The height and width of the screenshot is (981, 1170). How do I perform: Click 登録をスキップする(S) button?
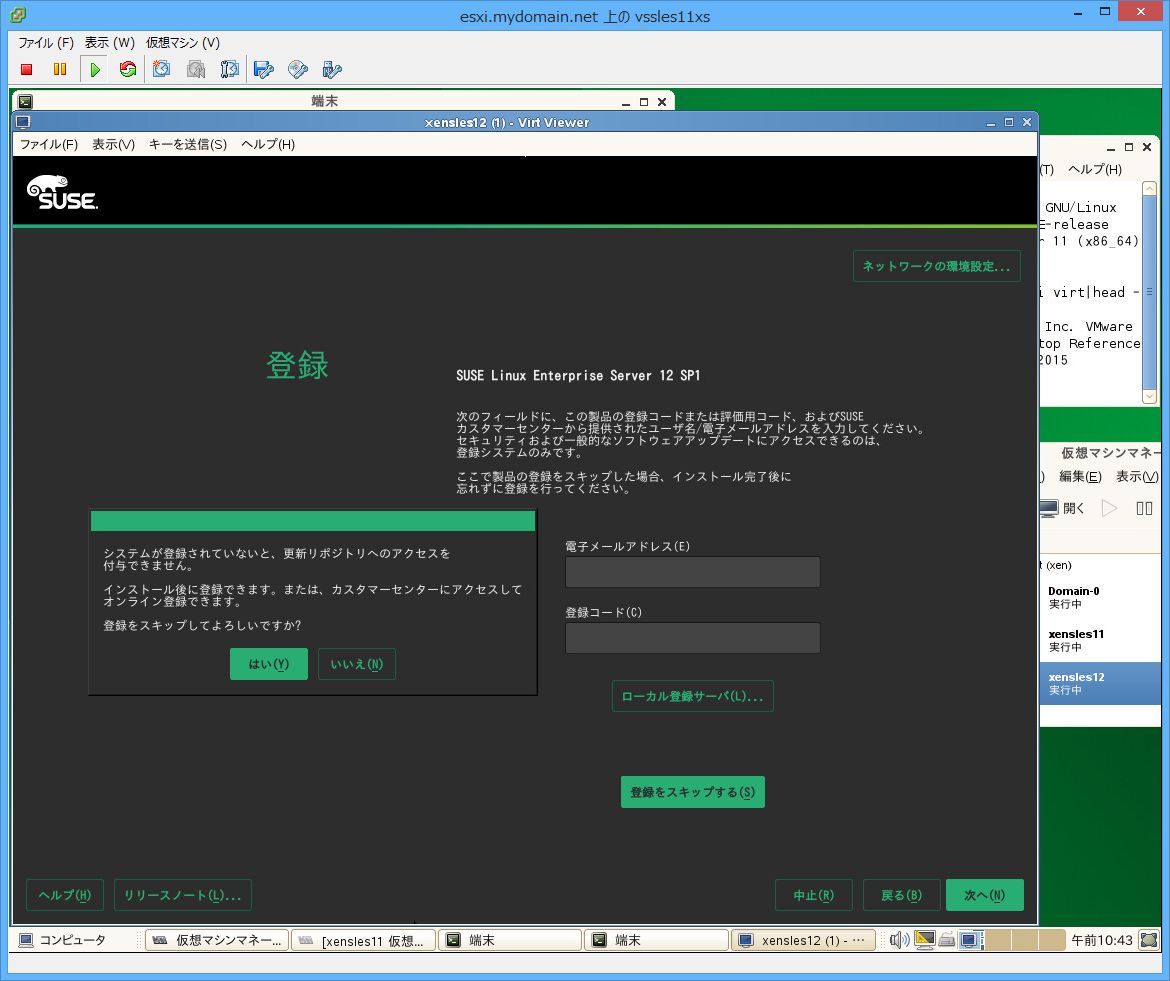[x=692, y=792]
